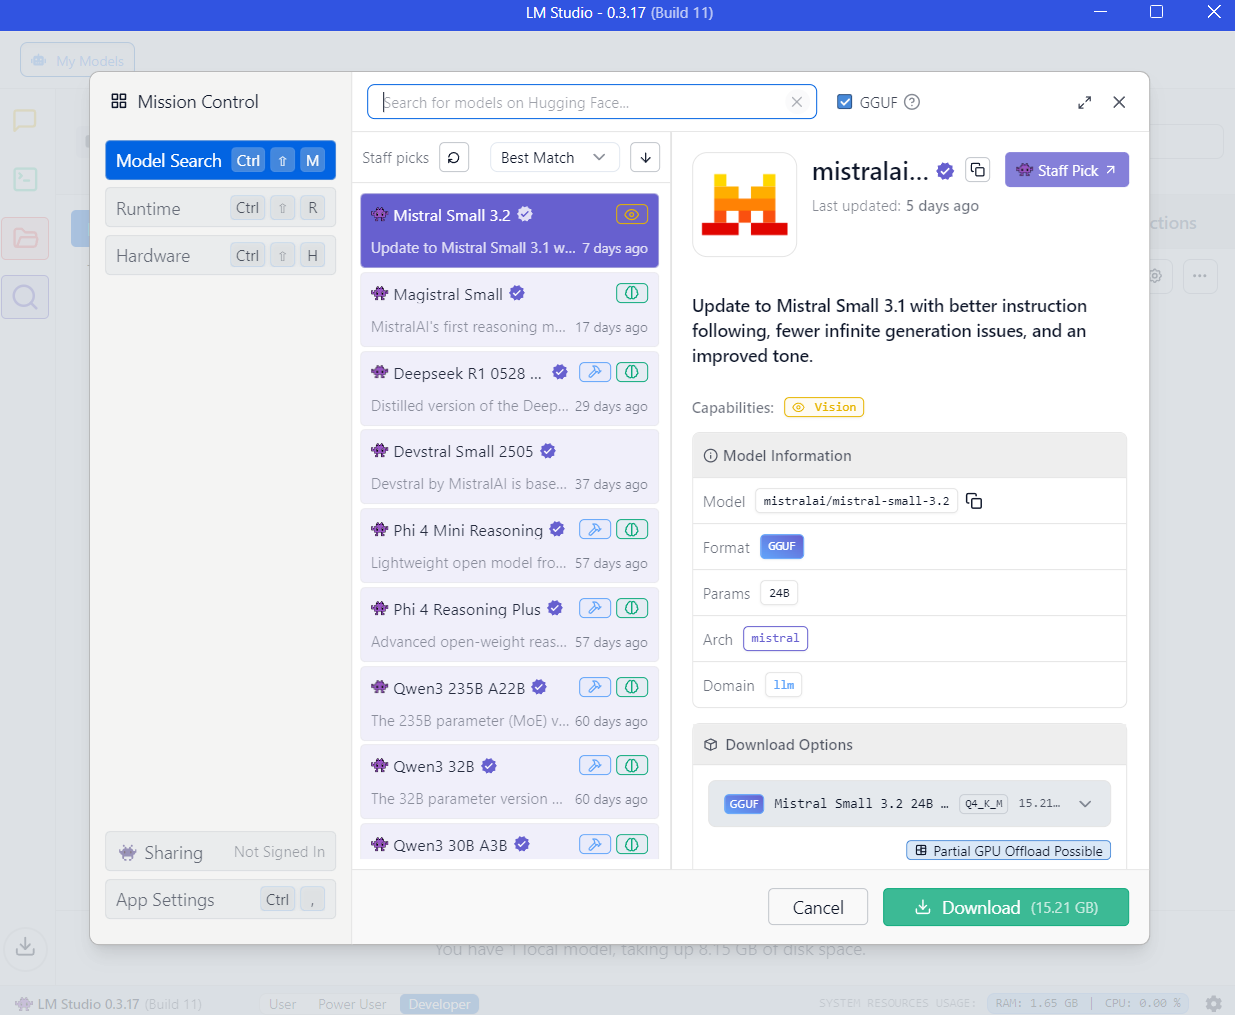
Task: Click the llm domain tag
Action: [x=784, y=685]
